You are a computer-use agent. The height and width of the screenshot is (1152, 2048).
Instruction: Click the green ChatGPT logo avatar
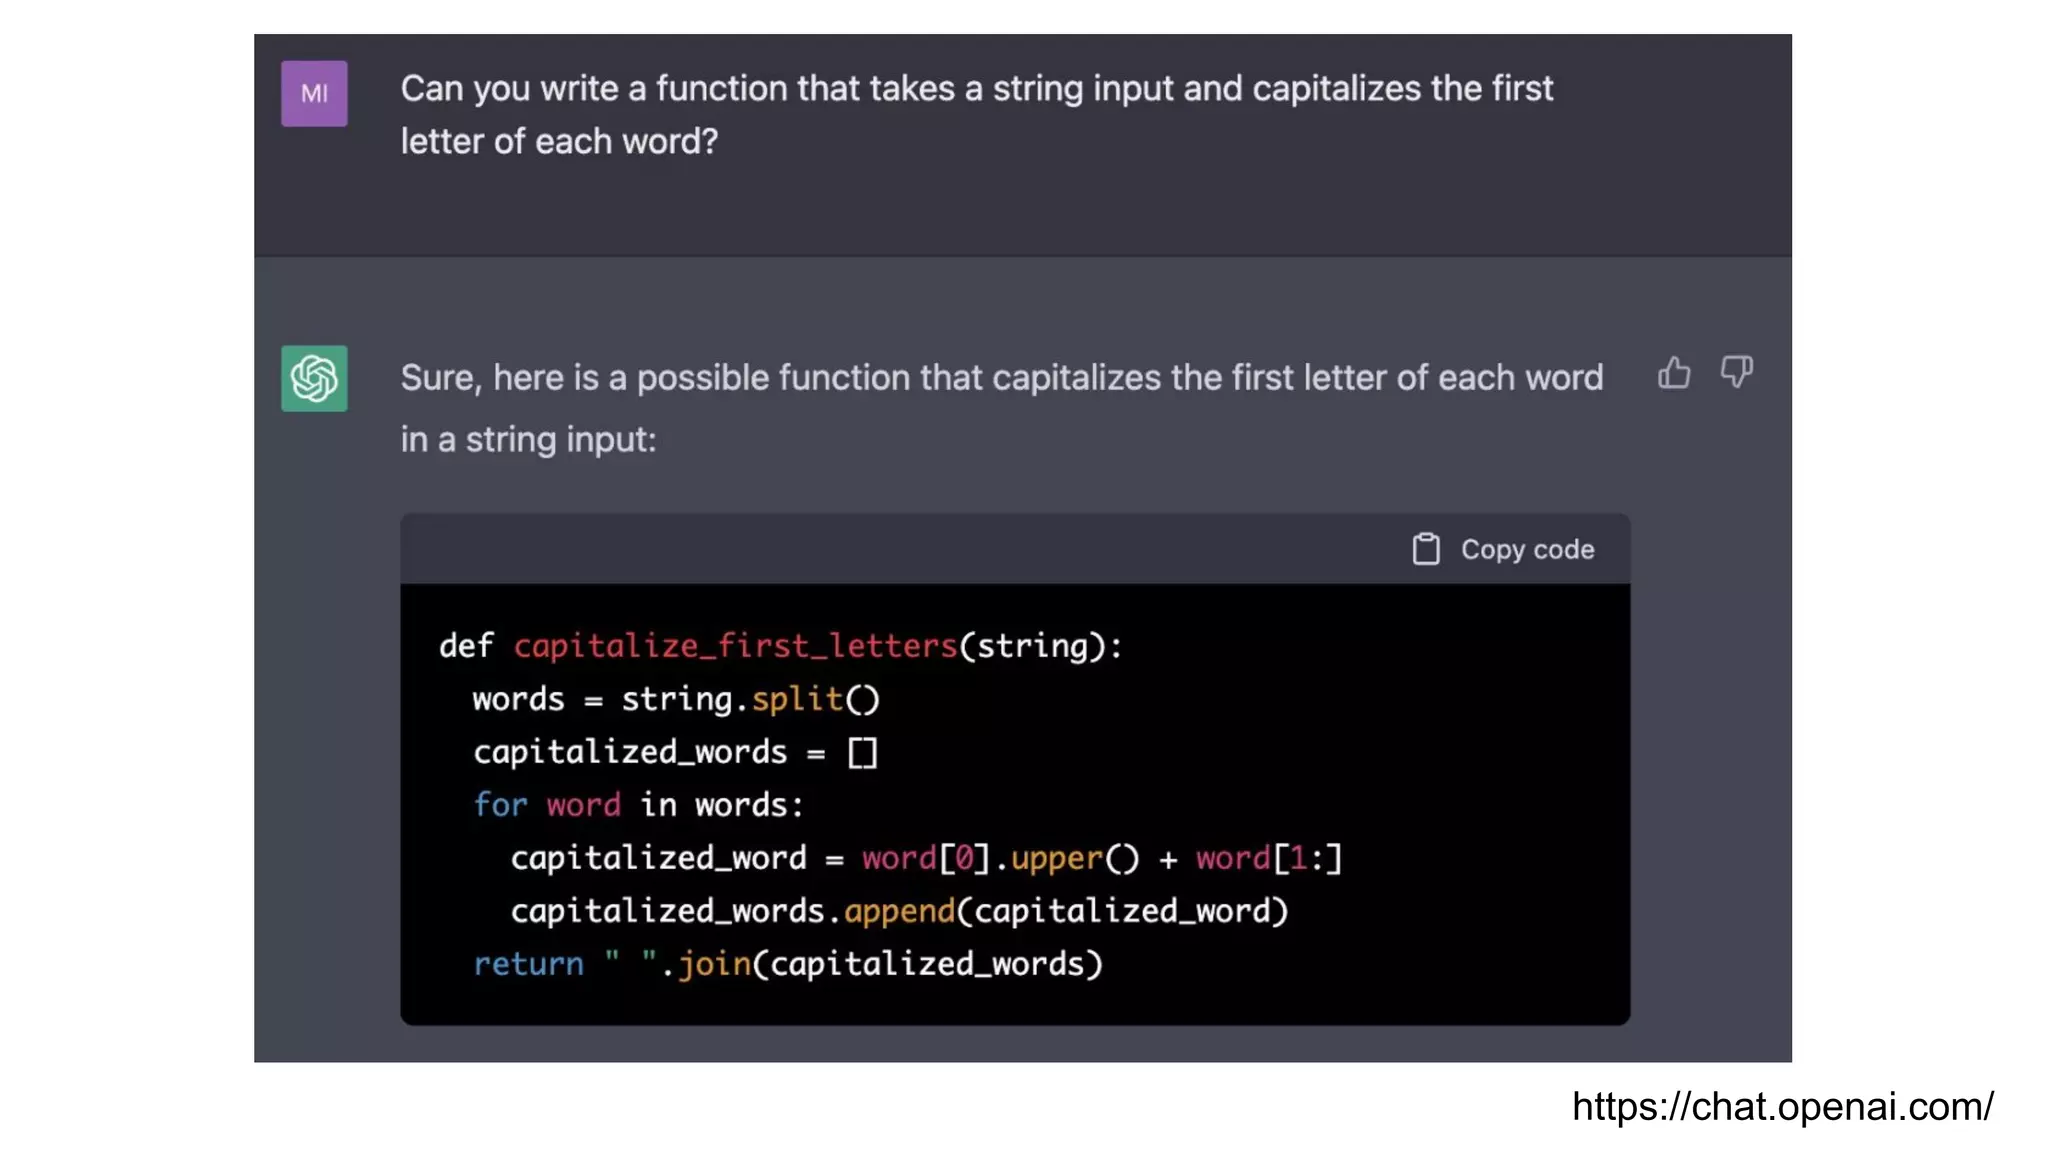[314, 378]
